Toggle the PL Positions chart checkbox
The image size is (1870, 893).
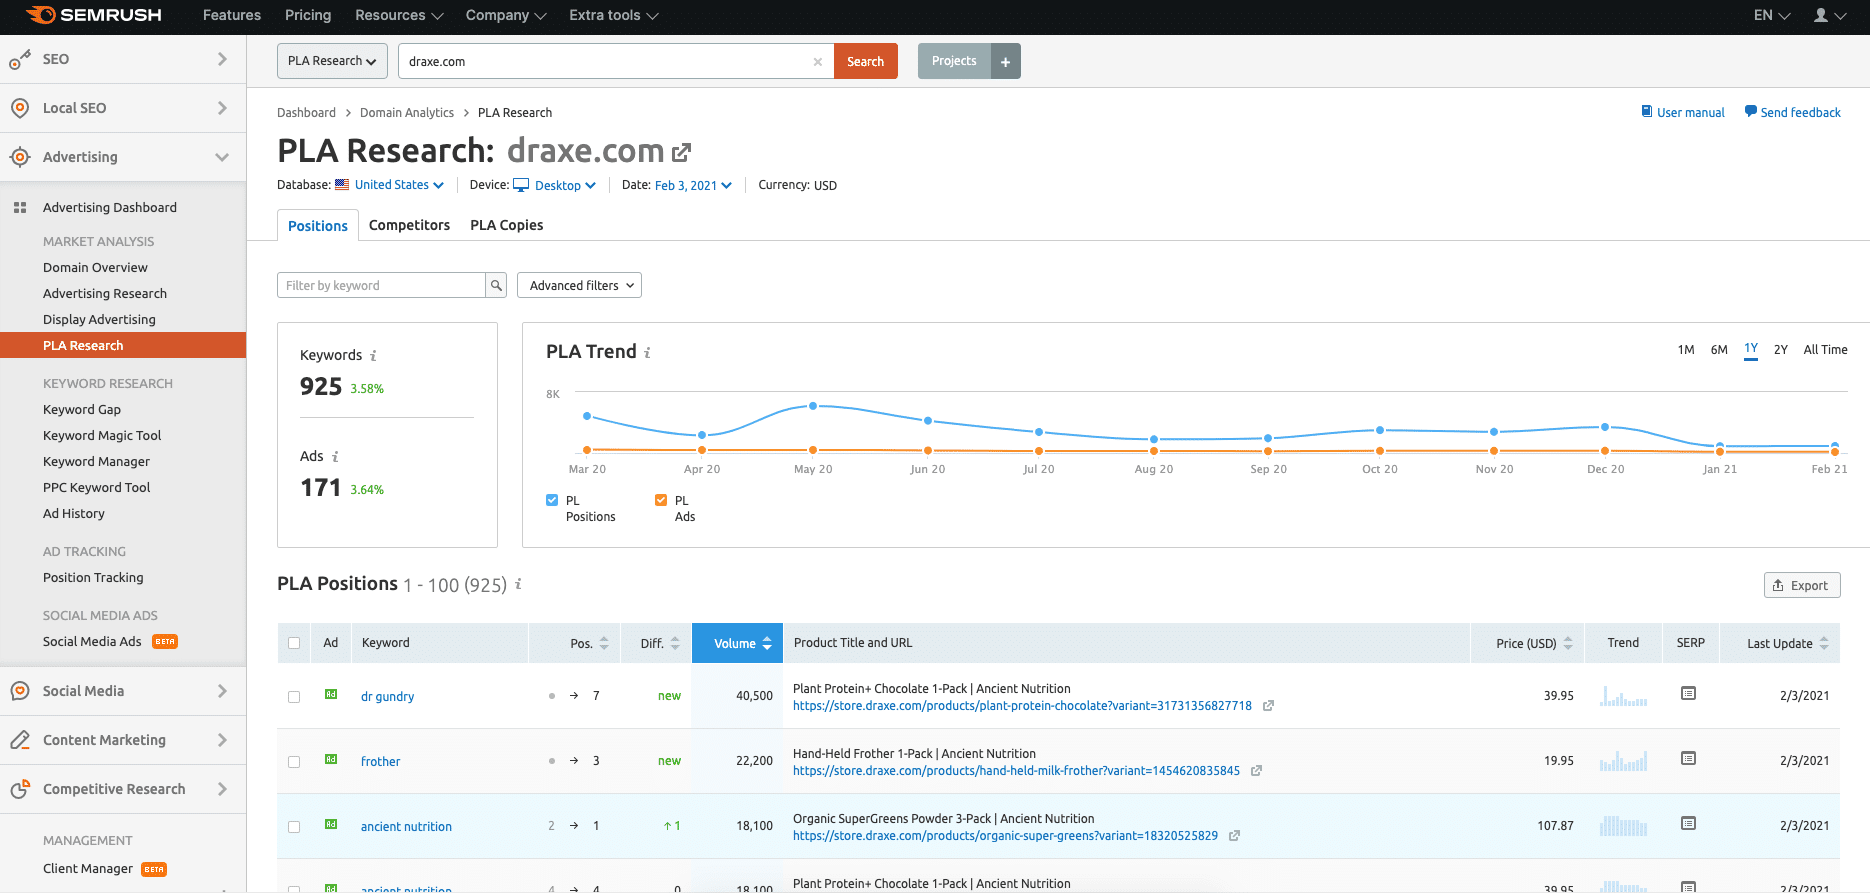coord(552,500)
